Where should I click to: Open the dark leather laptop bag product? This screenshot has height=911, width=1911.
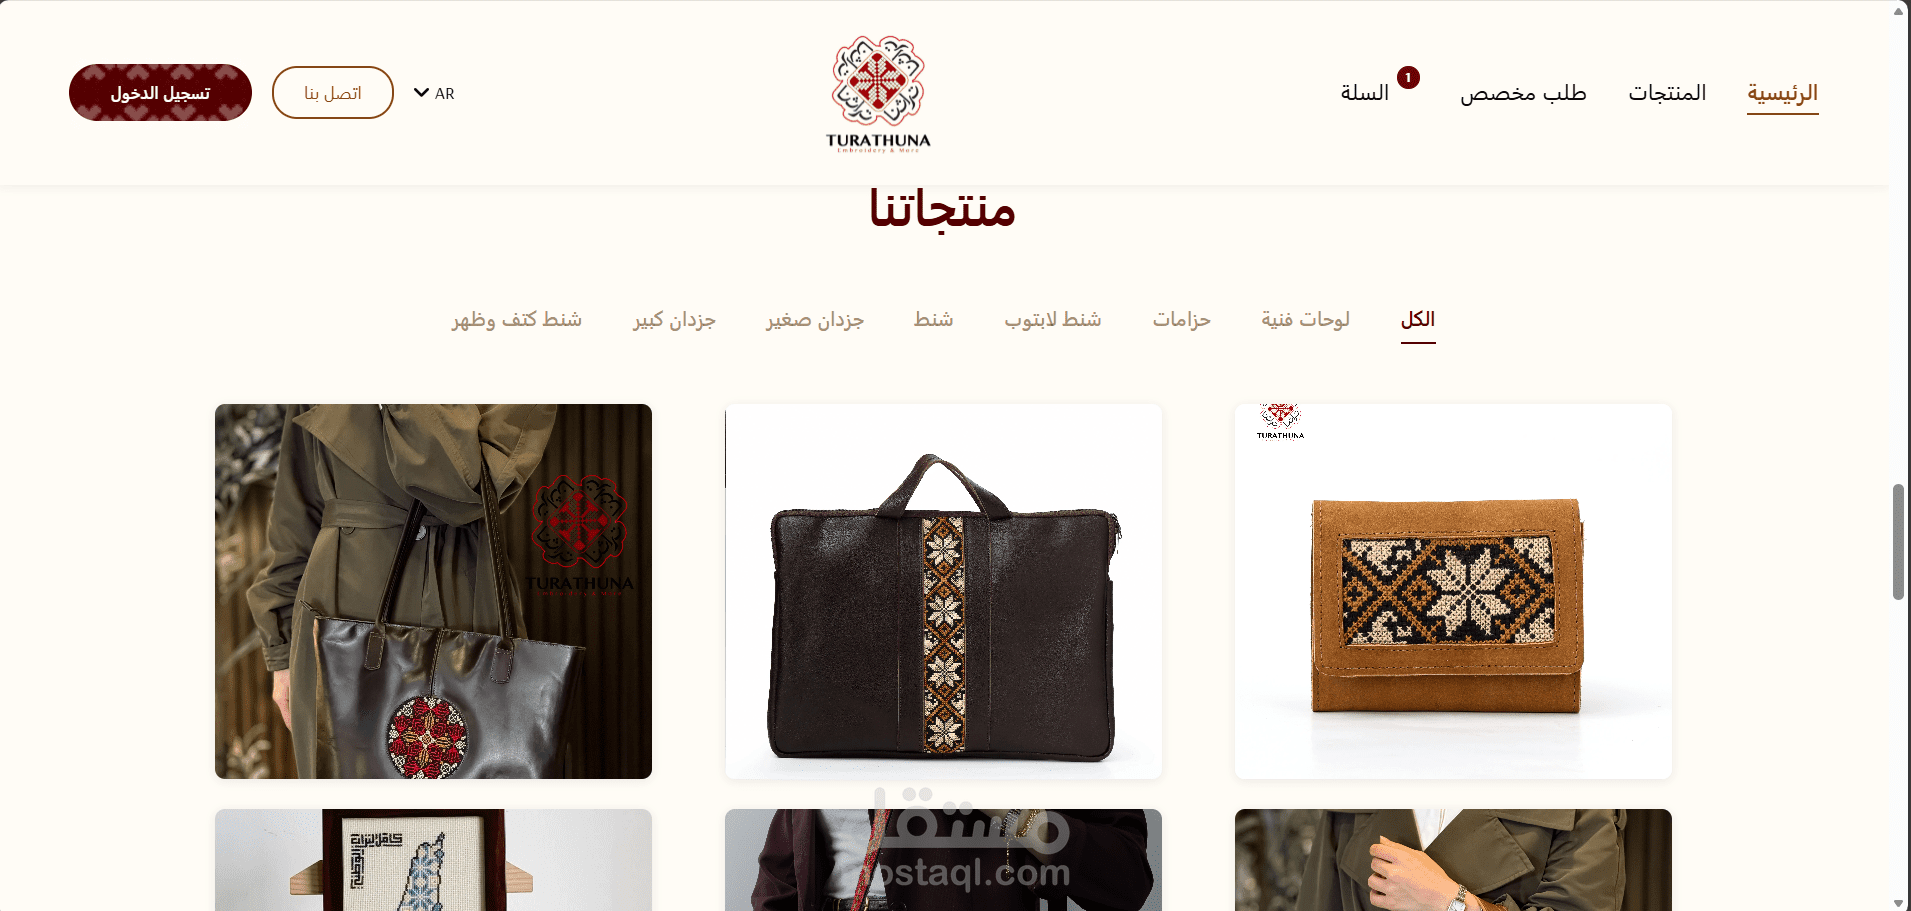click(x=943, y=591)
